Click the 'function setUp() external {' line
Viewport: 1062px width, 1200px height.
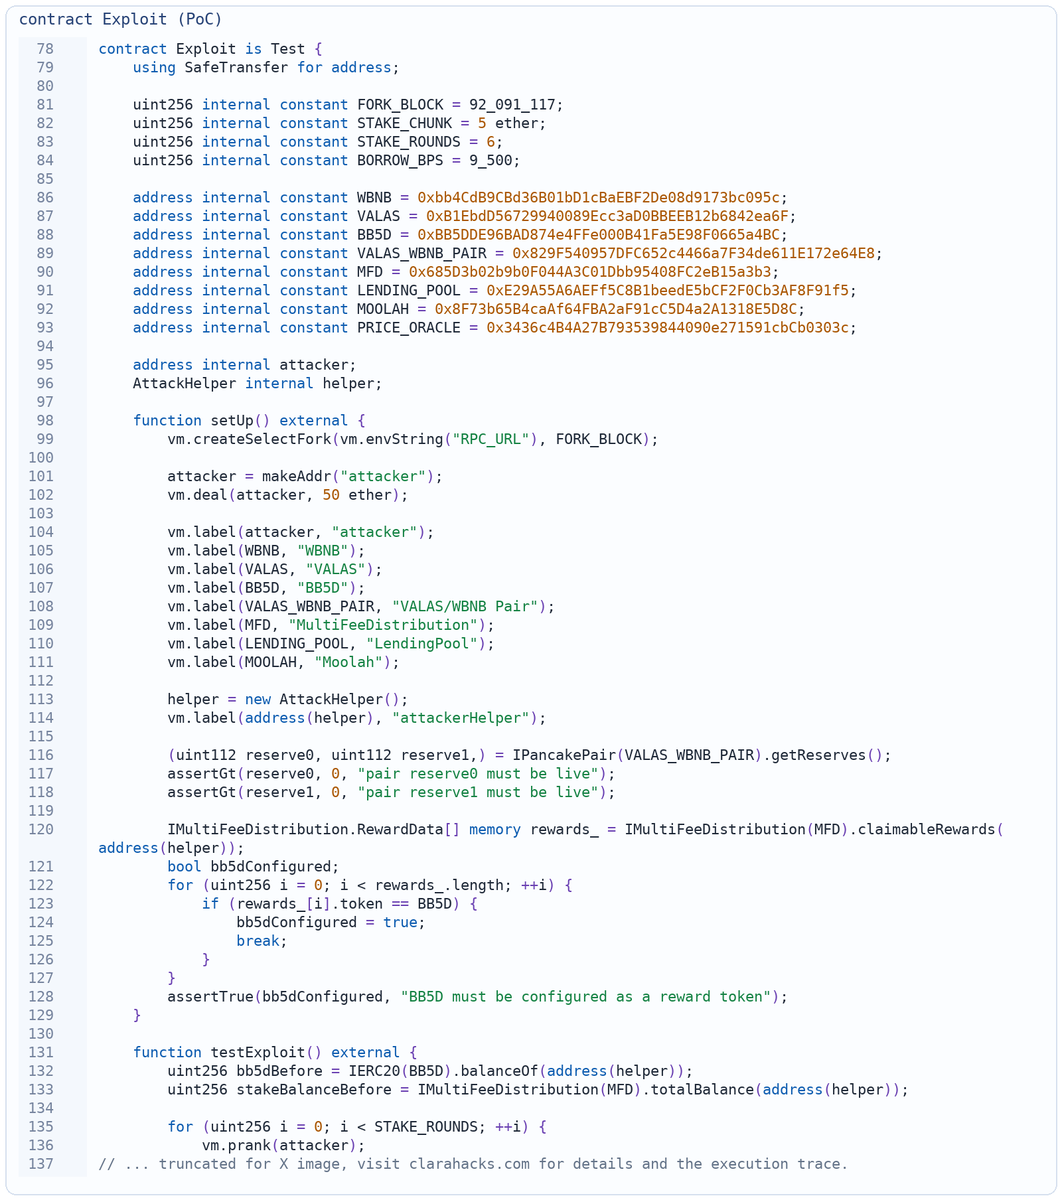[249, 420]
